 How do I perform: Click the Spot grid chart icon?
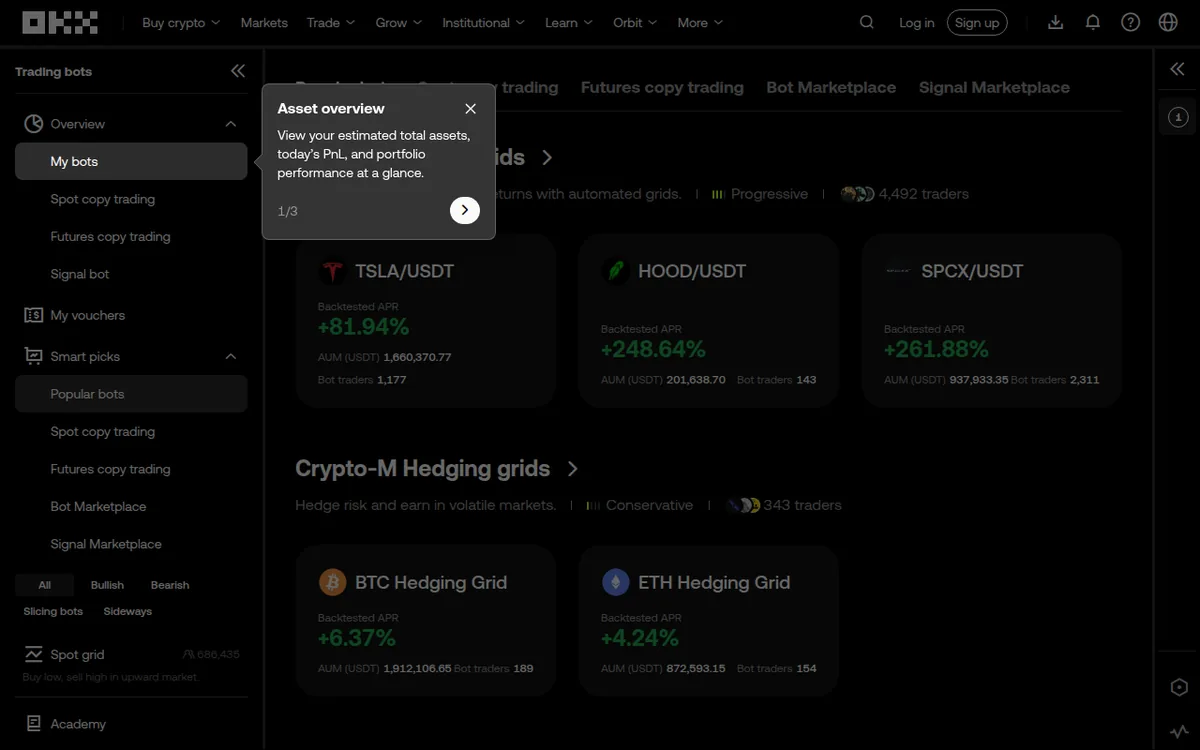34,655
